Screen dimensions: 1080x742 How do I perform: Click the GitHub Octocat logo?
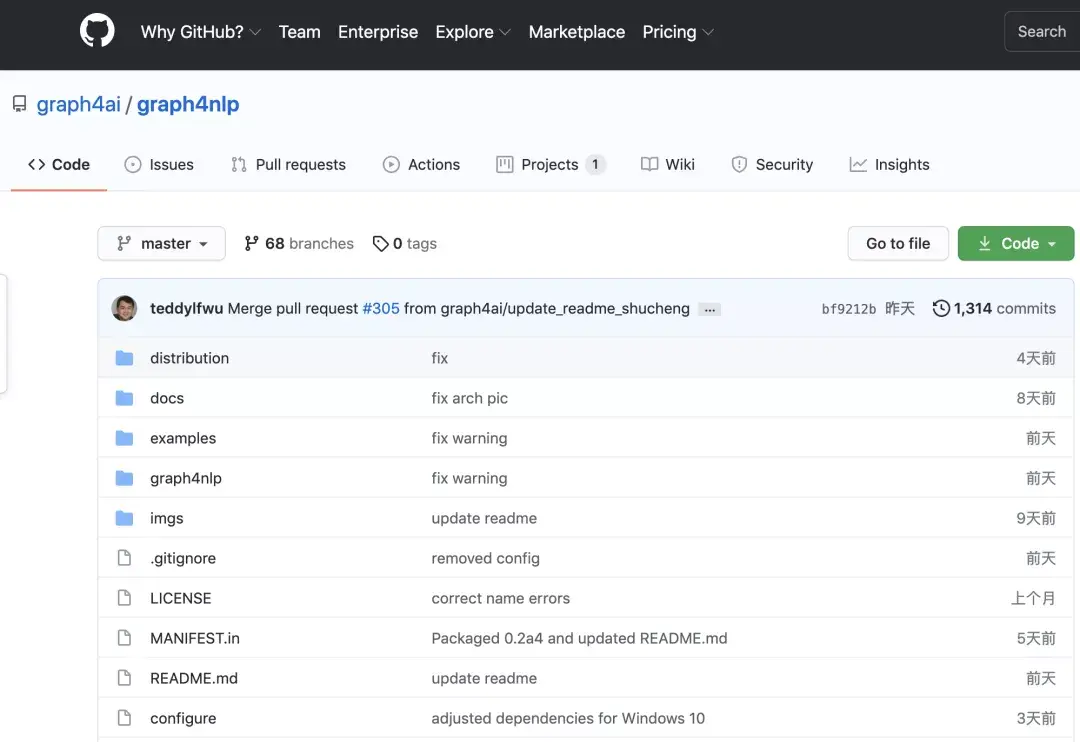tap(97, 31)
